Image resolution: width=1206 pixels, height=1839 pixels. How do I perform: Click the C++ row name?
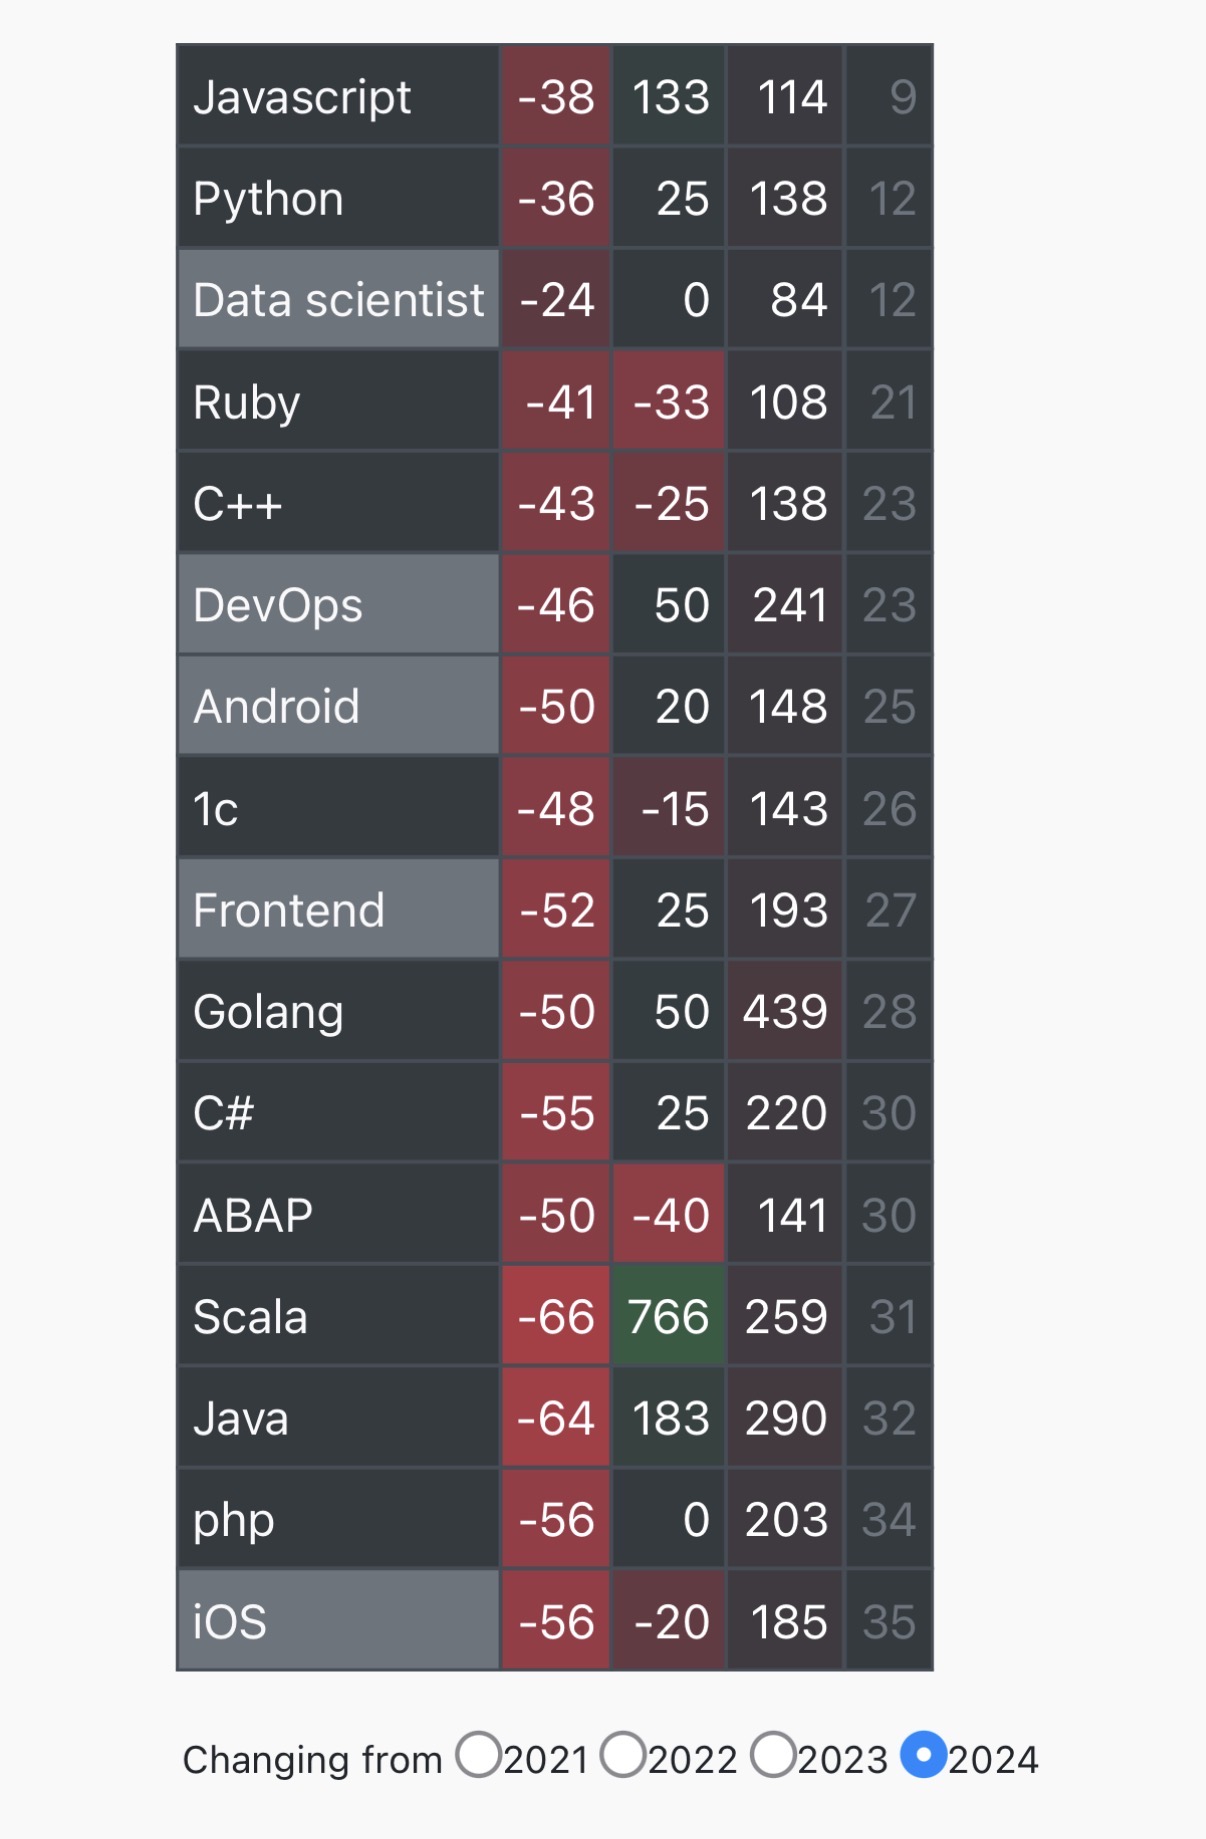pyautogui.click(x=338, y=503)
